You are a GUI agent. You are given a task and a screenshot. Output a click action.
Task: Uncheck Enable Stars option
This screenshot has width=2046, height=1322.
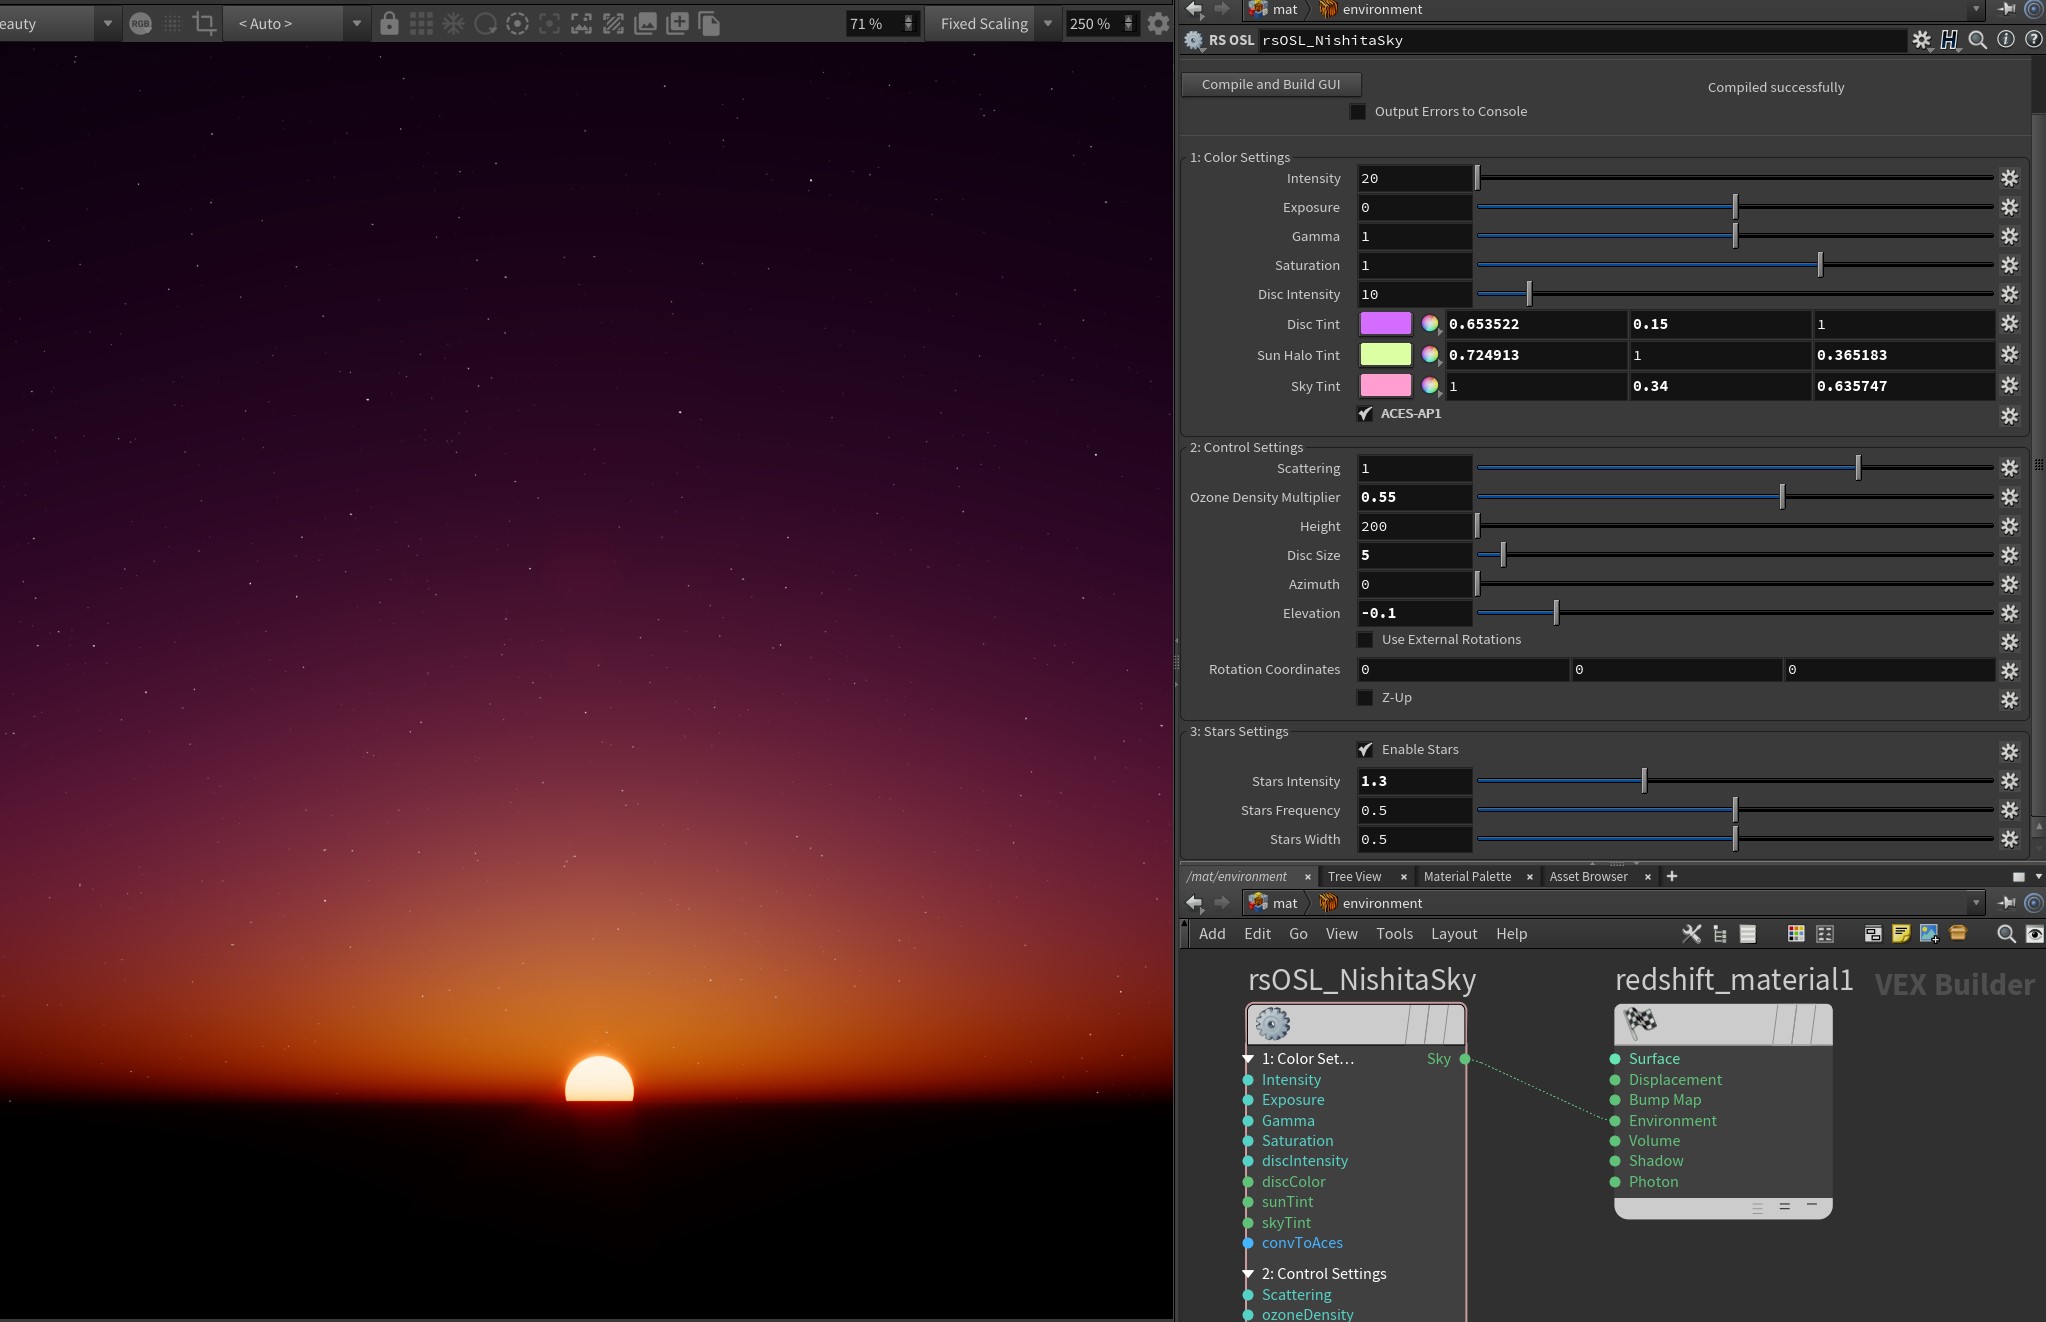[1365, 749]
